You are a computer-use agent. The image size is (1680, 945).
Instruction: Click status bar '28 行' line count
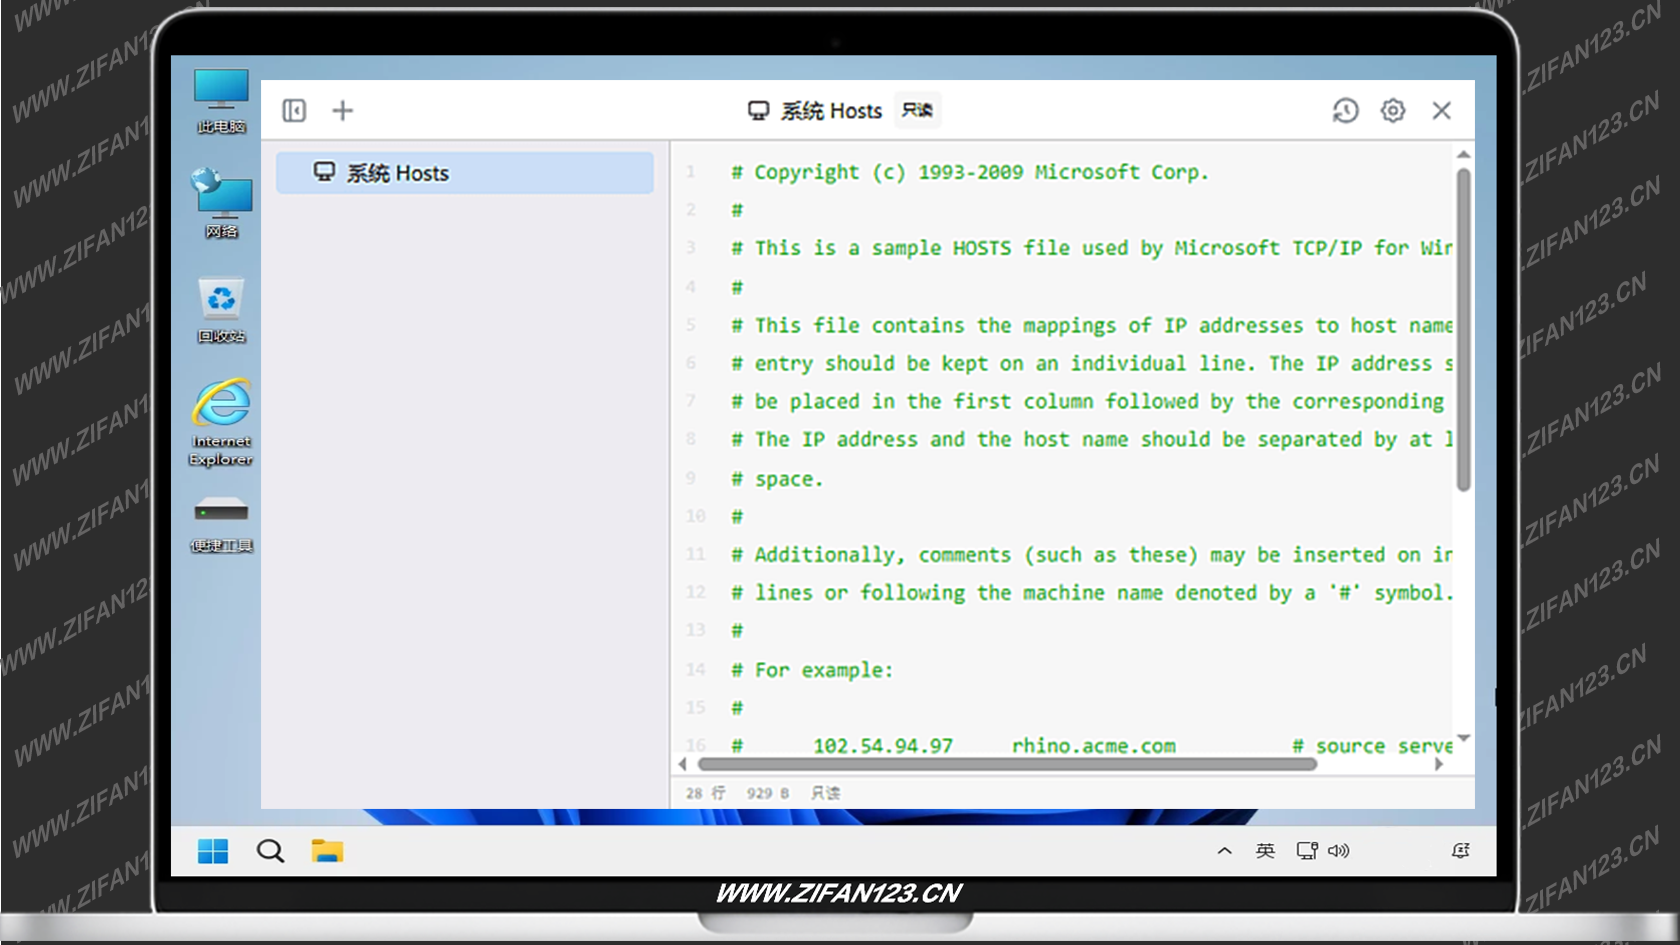(705, 793)
